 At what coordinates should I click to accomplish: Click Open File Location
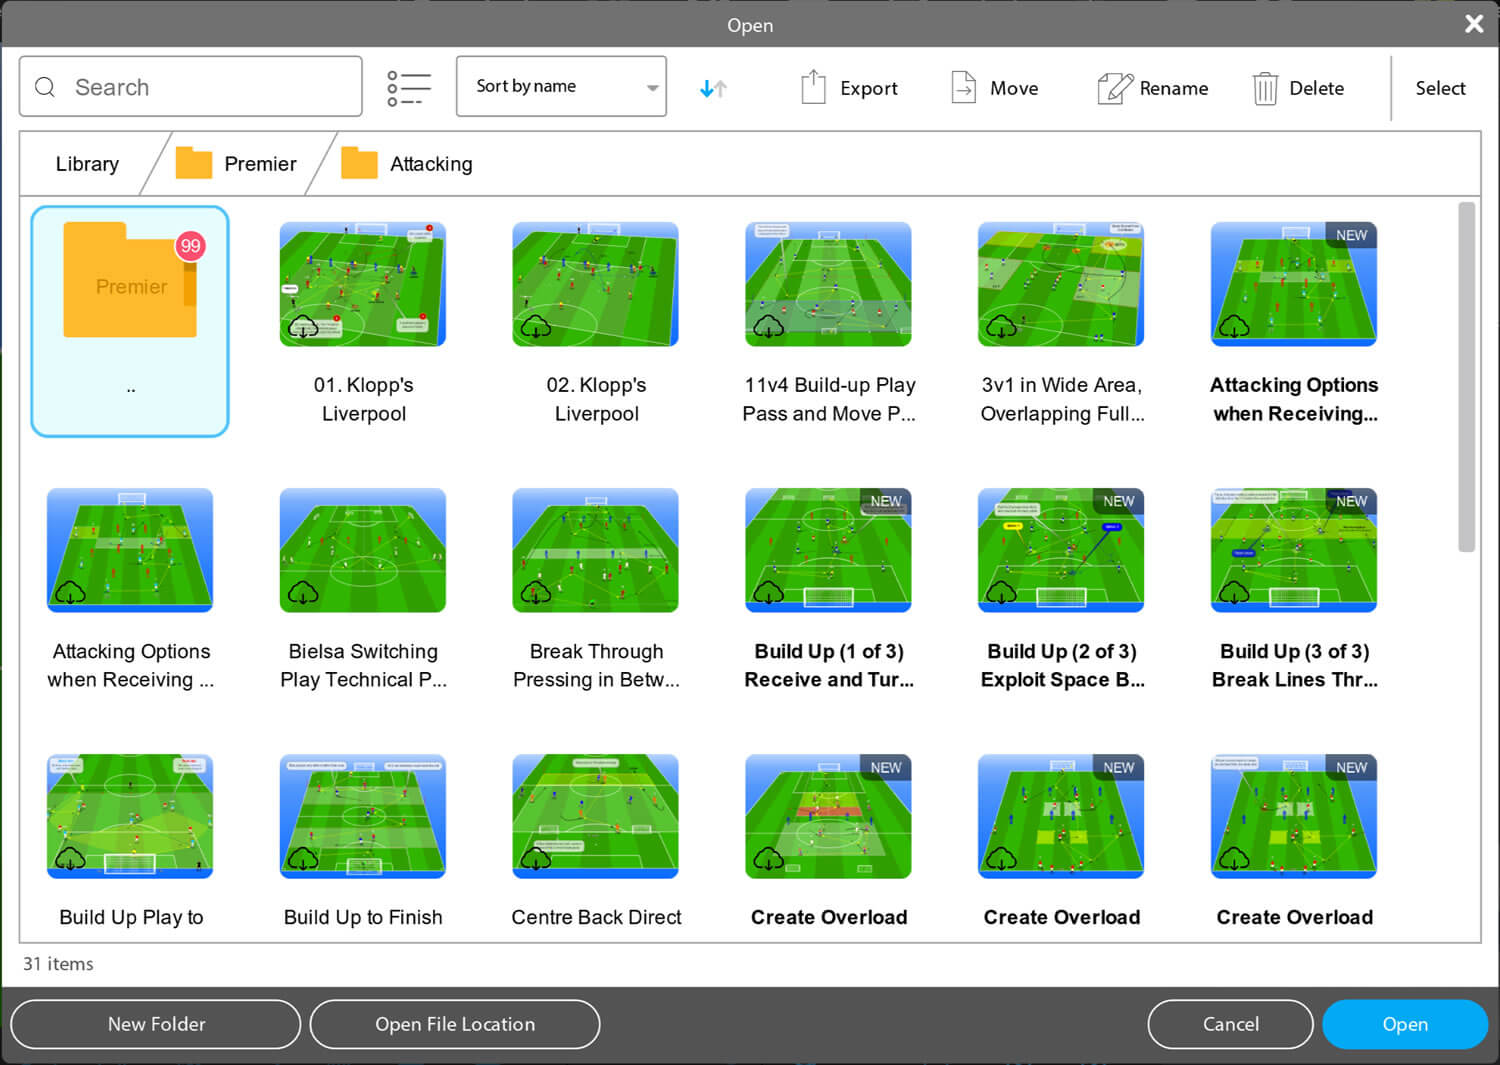(x=454, y=1024)
